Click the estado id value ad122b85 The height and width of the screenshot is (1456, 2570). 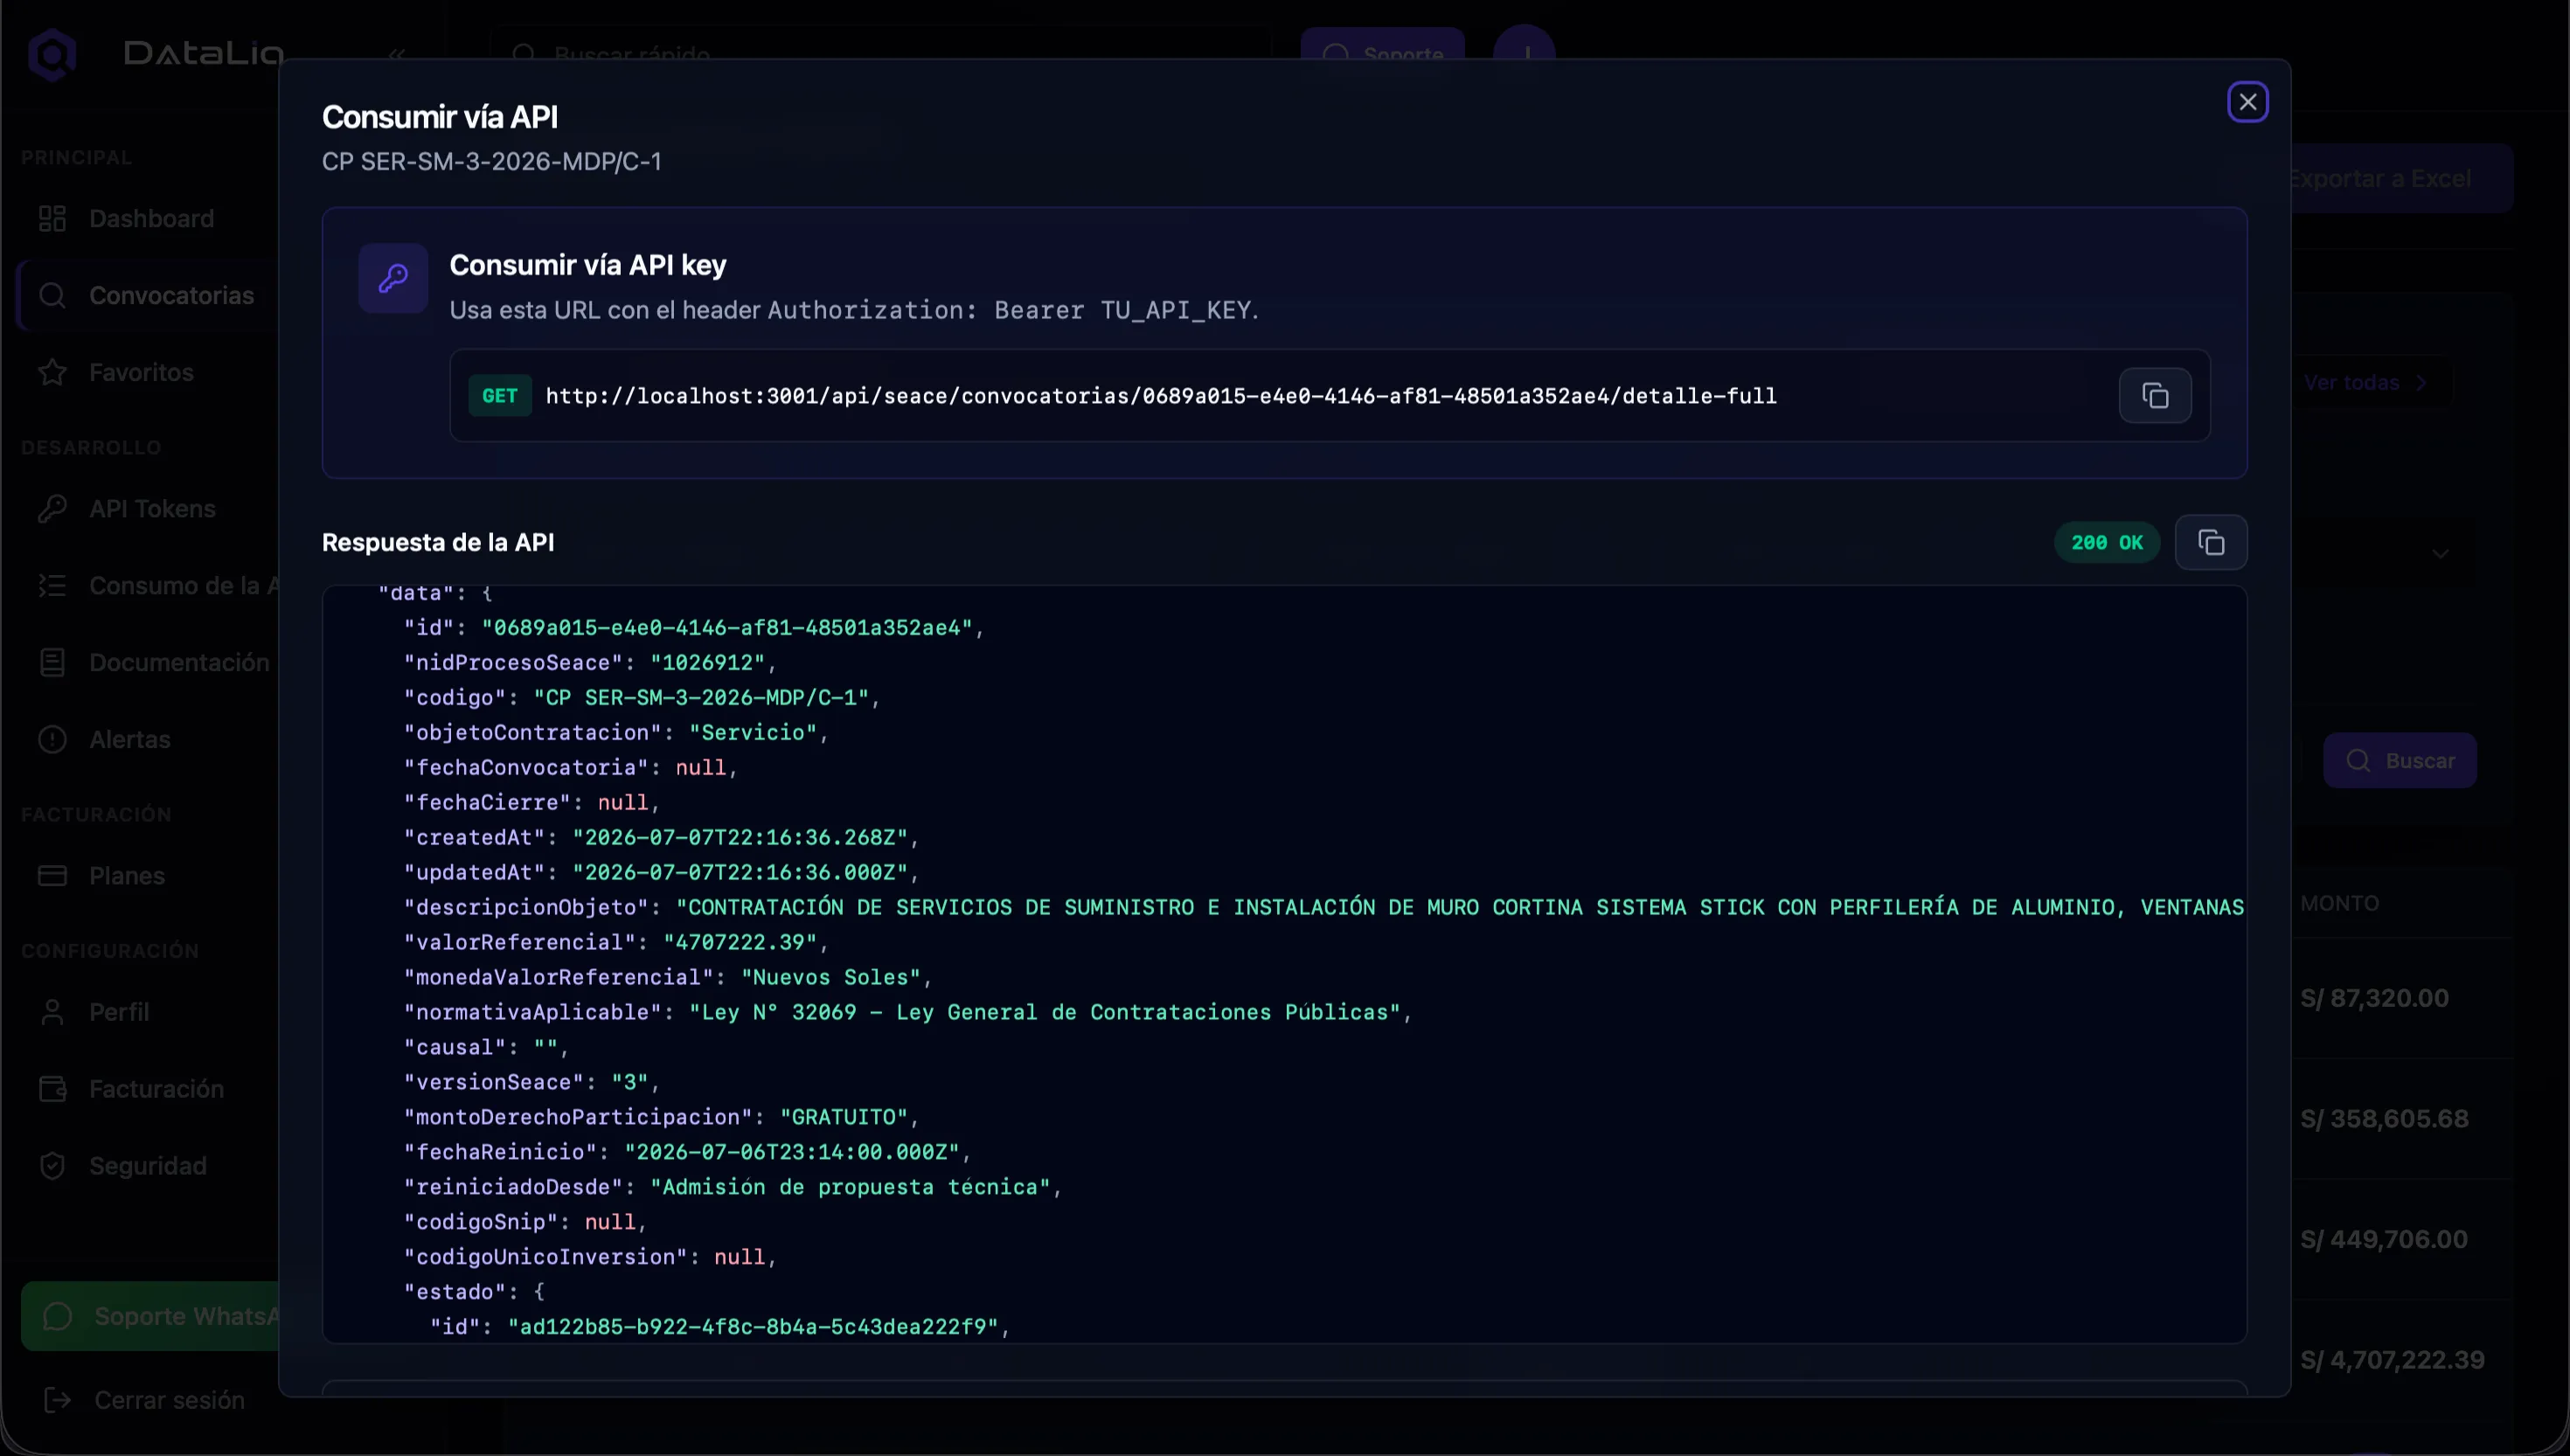[x=753, y=1327]
